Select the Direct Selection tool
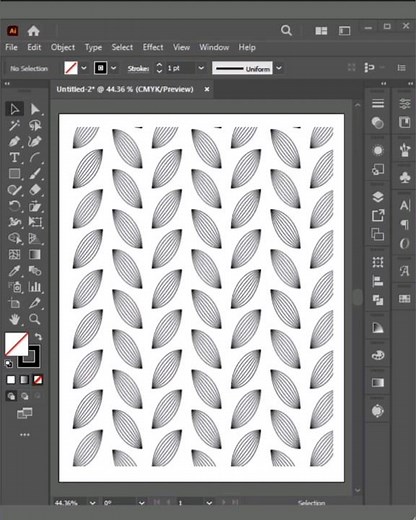 [35, 109]
